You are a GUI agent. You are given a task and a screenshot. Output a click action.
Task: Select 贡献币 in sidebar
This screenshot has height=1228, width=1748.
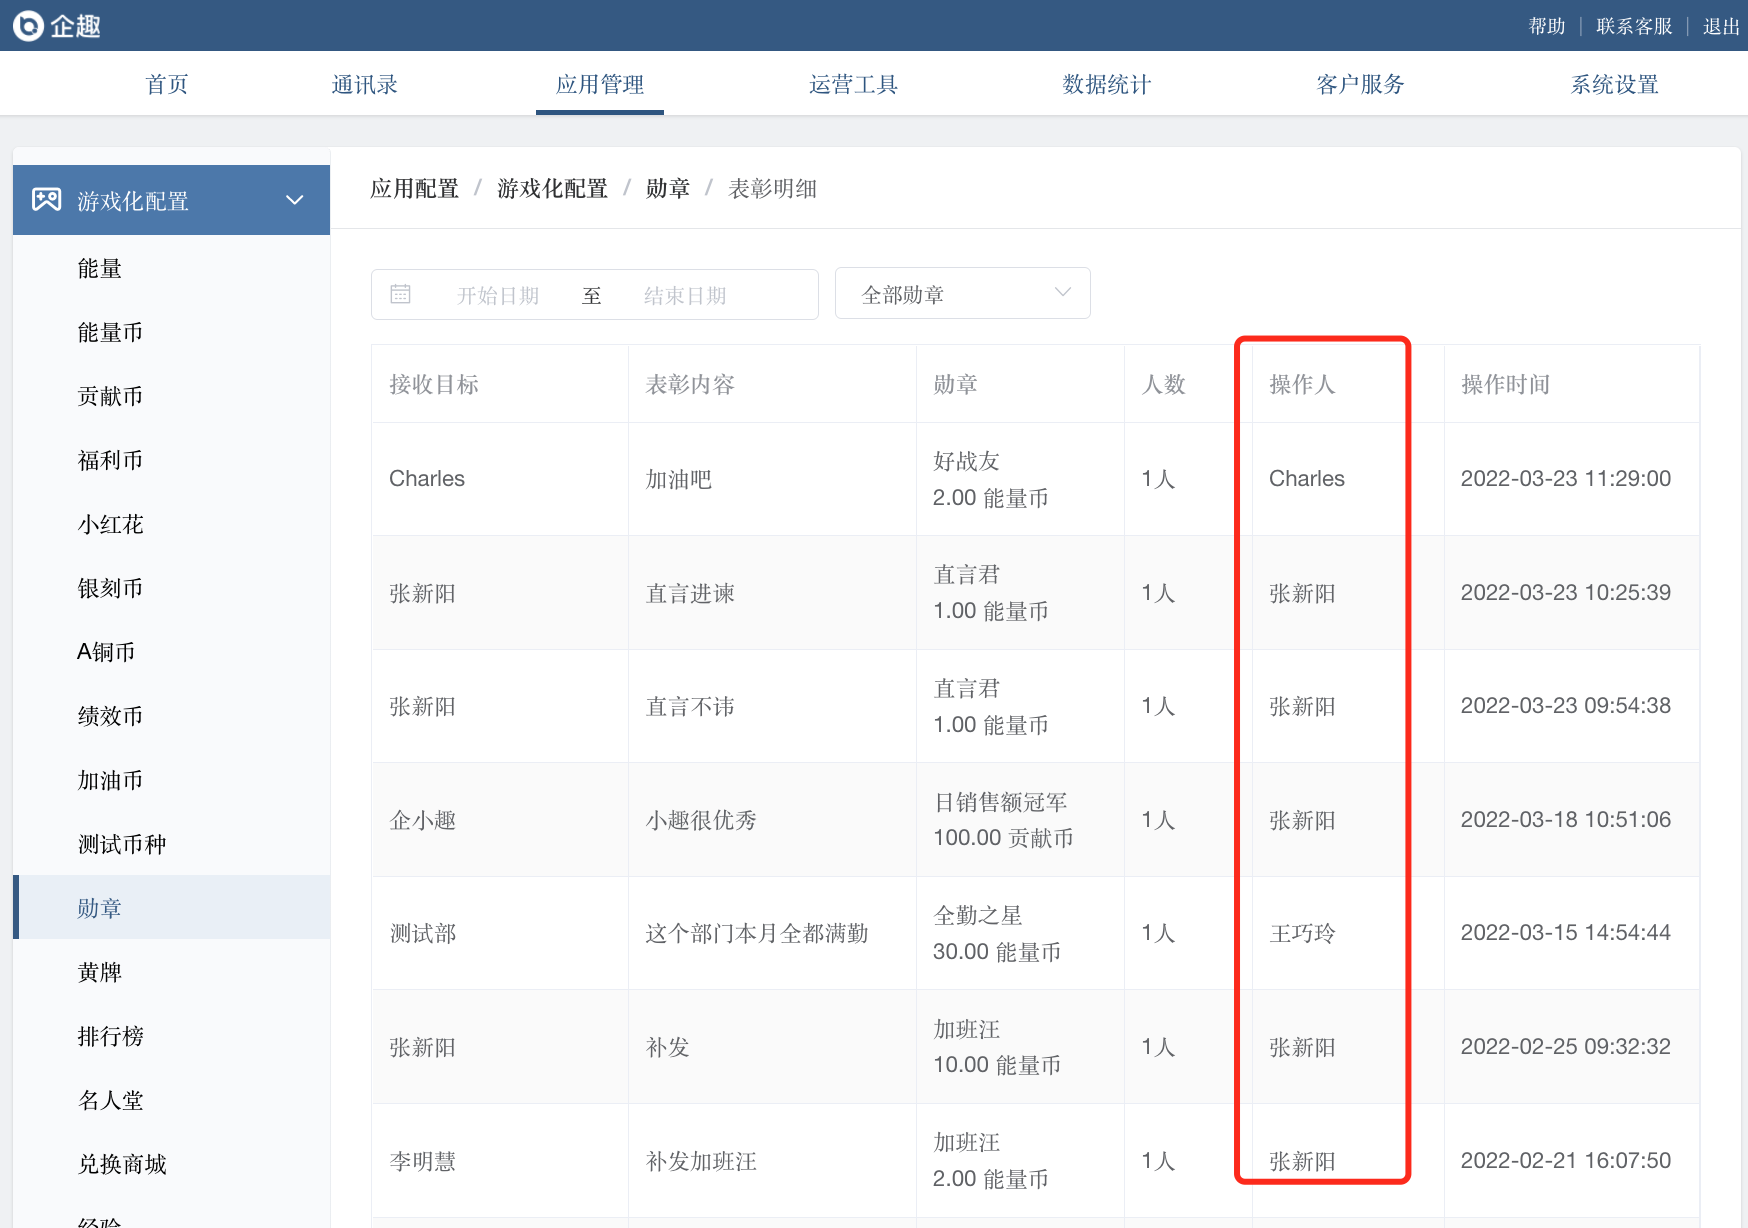171,396
